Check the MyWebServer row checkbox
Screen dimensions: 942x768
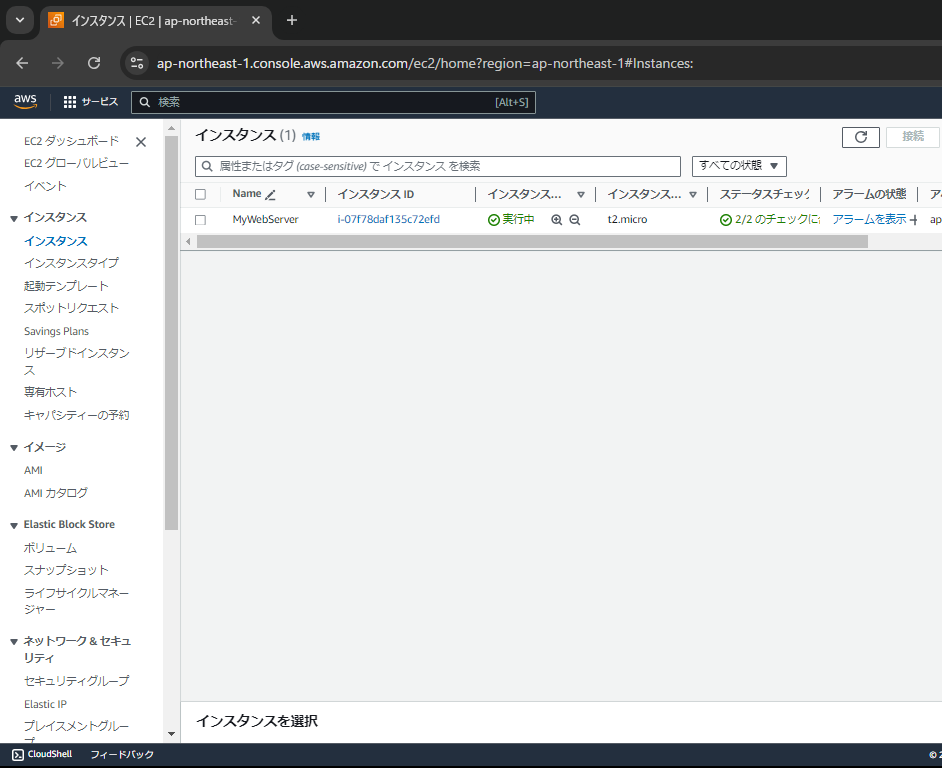201,220
